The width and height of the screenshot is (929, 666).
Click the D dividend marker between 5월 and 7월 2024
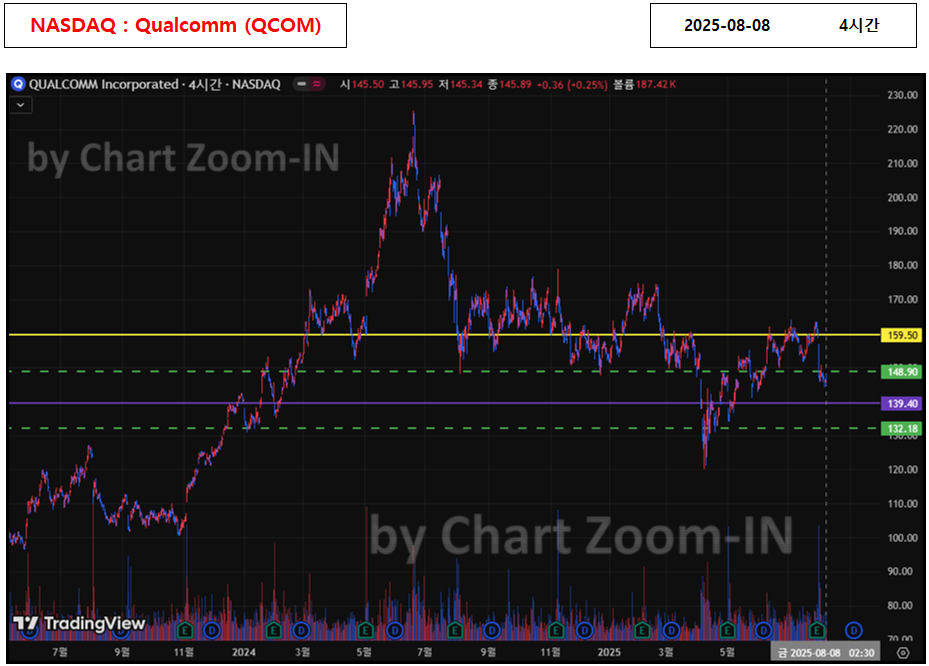pyautogui.click(x=395, y=630)
